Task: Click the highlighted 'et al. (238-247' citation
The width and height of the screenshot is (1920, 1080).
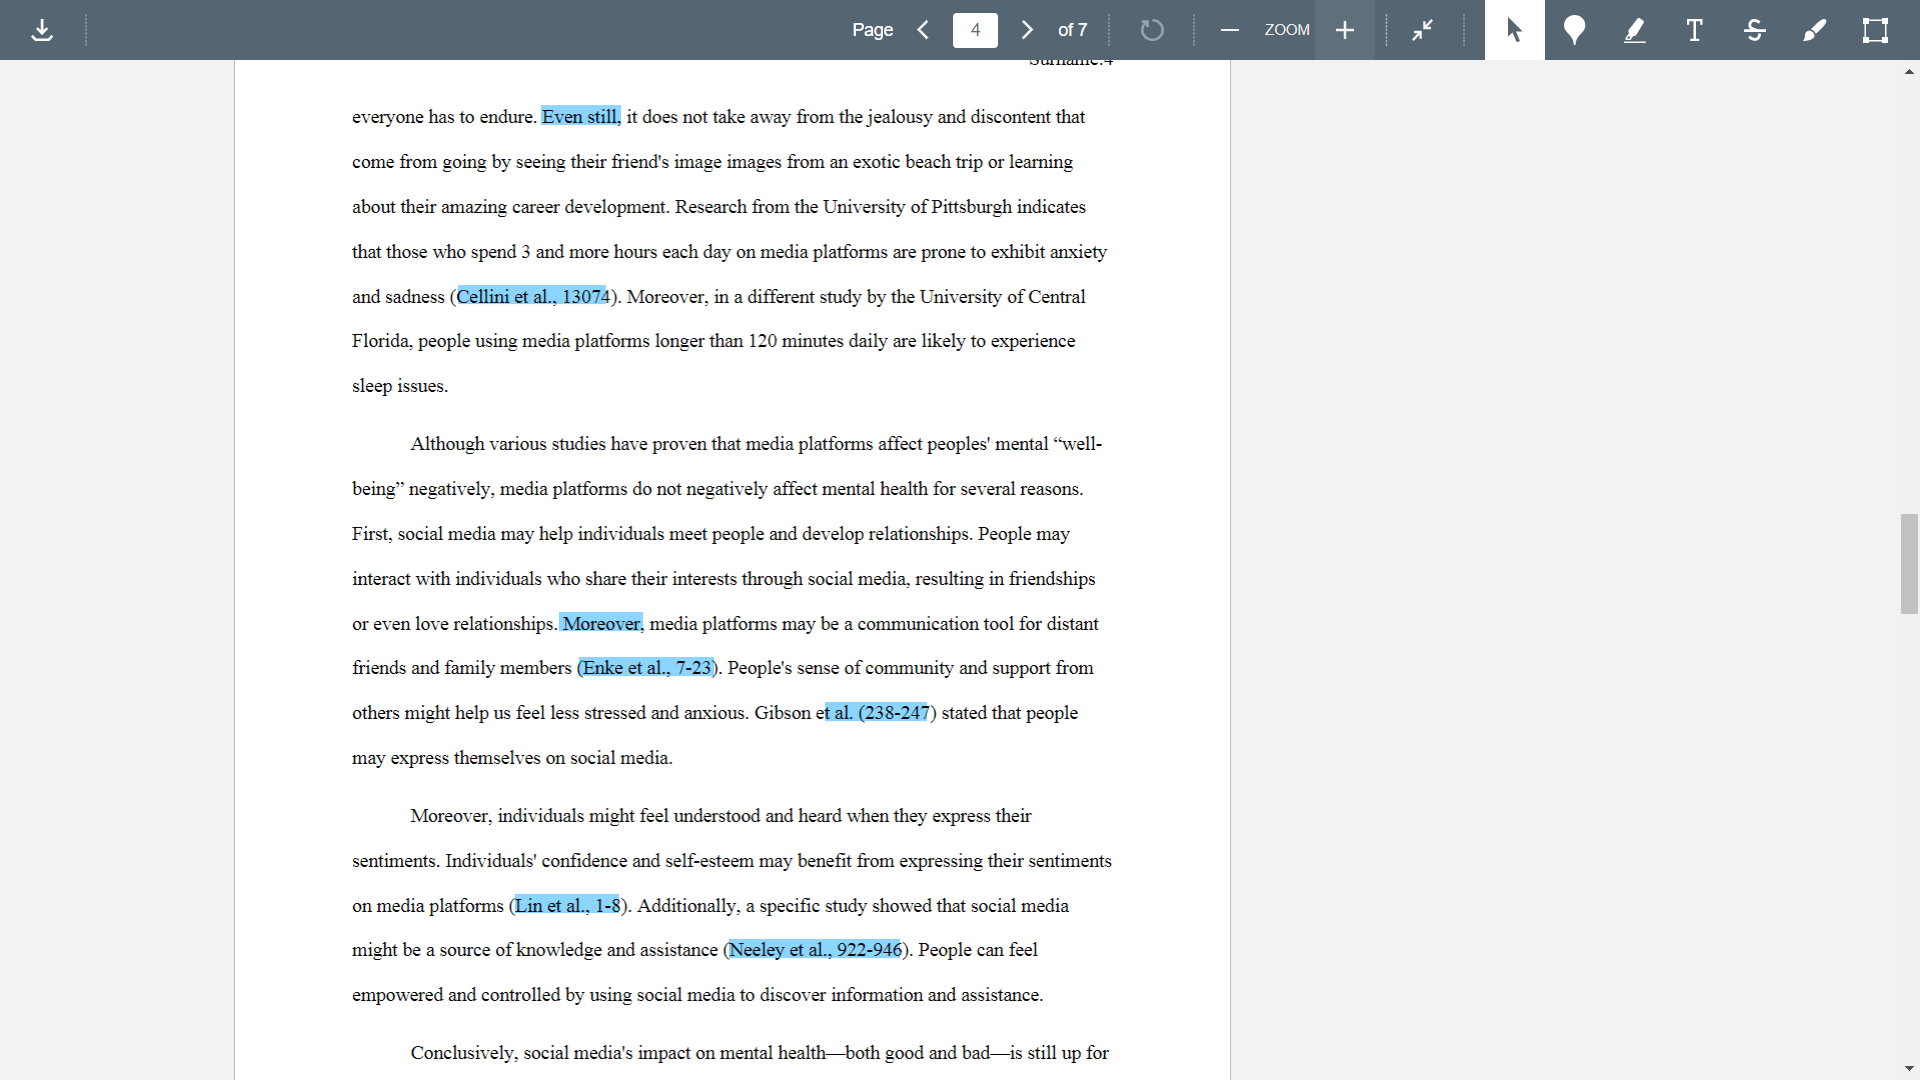Action: [877, 713]
